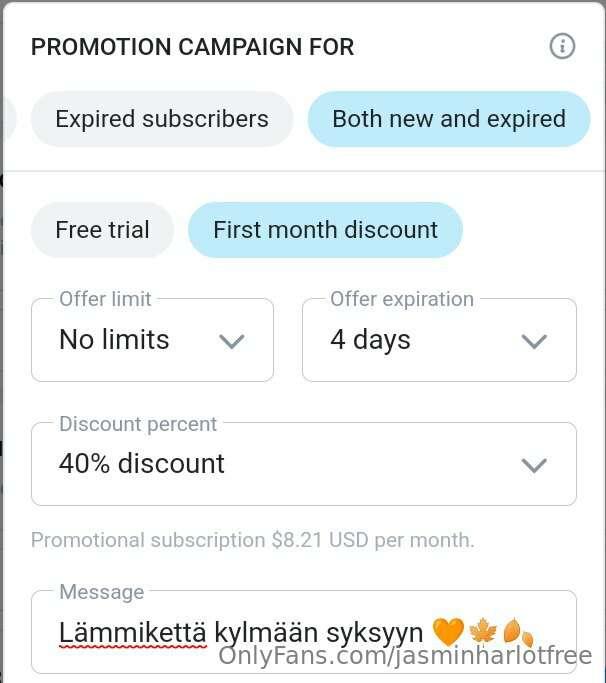The height and width of the screenshot is (683, 606).
Task: Click the maple leaf emoji in message
Action: click(483, 632)
